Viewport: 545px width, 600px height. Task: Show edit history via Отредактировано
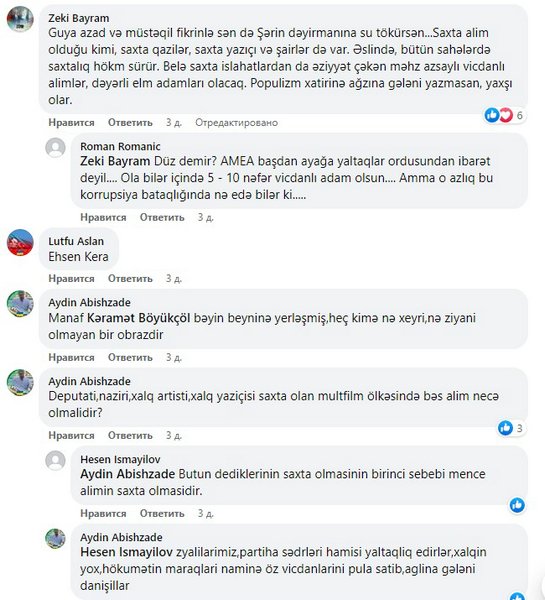point(237,123)
